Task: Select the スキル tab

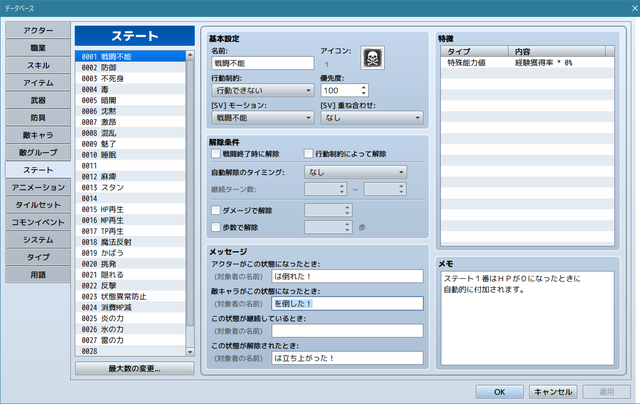Action: point(38,65)
